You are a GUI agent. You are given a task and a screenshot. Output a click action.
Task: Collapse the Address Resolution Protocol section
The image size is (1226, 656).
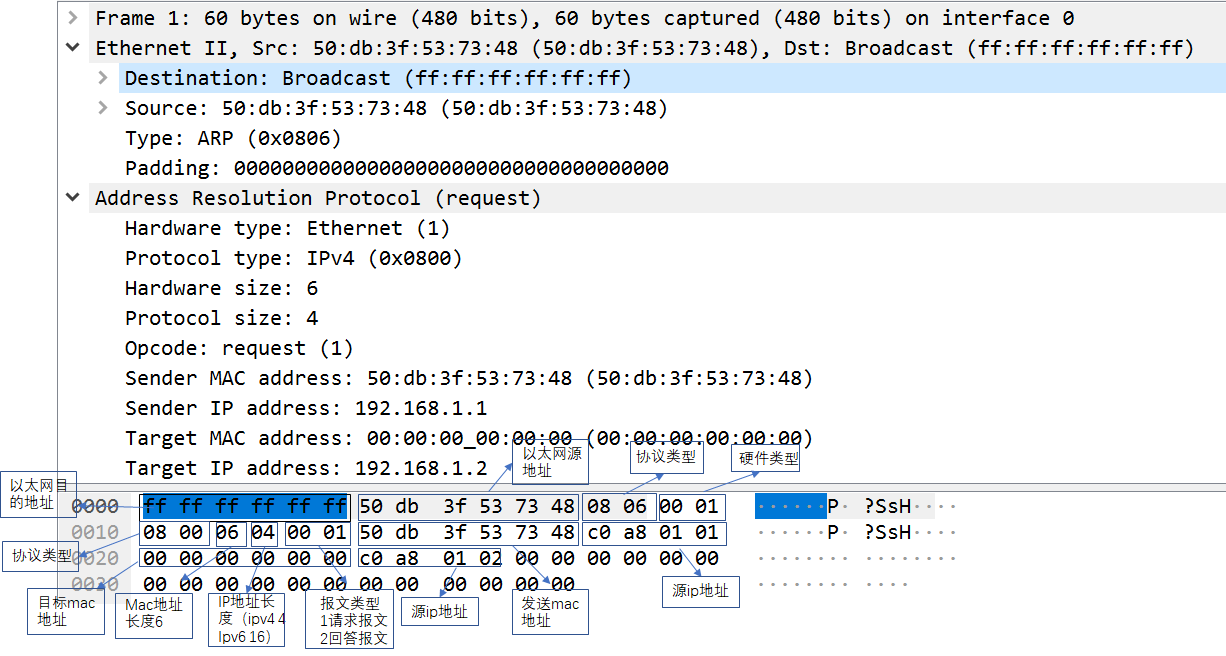point(72,198)
